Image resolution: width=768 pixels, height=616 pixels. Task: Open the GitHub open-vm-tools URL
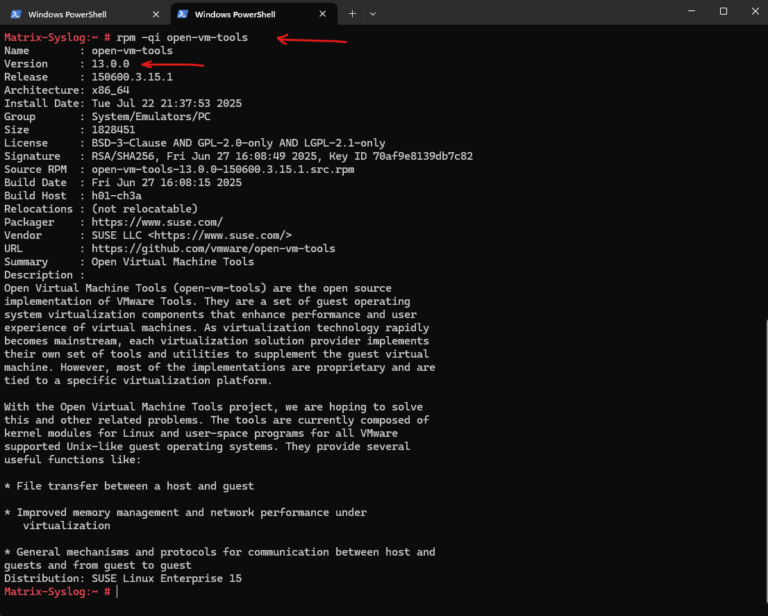[x=213, y=248]
